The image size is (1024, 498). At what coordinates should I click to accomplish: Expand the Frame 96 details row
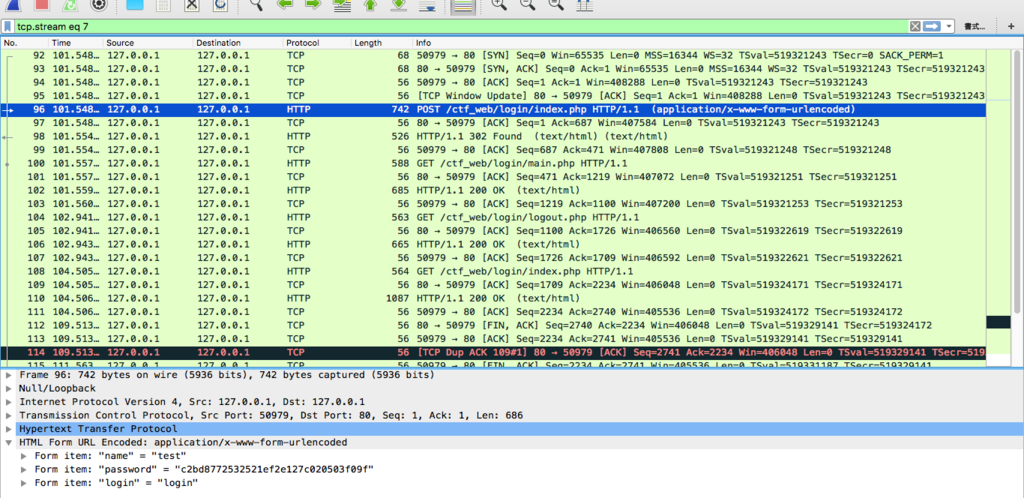(9, 375)
